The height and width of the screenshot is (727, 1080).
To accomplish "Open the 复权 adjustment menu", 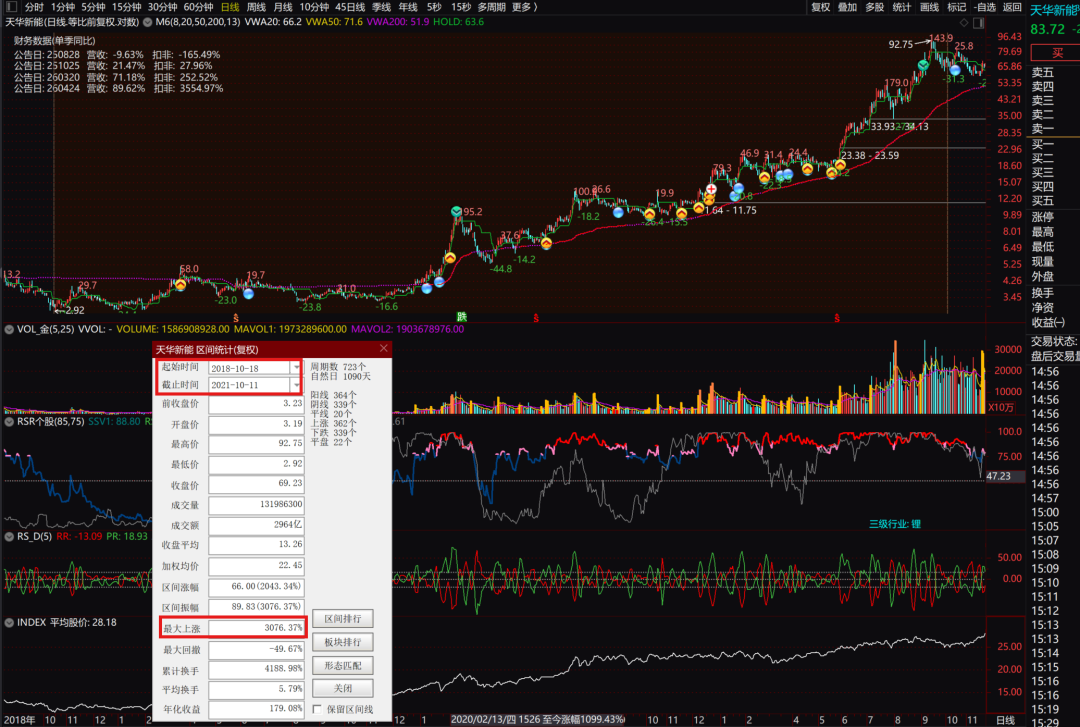I will point(820,7).
